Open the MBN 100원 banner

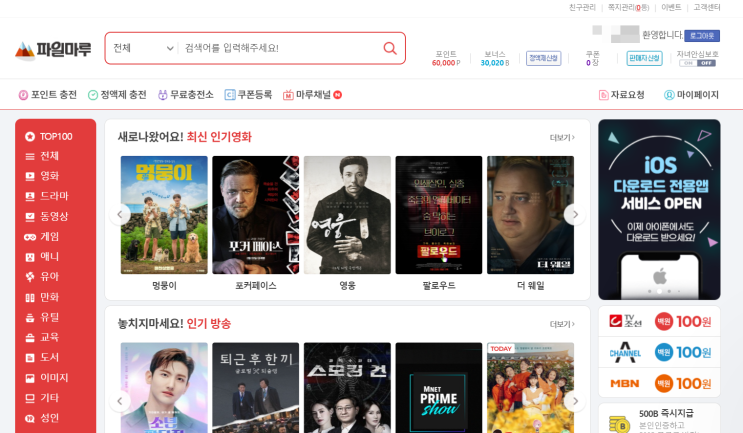(659, 383)
